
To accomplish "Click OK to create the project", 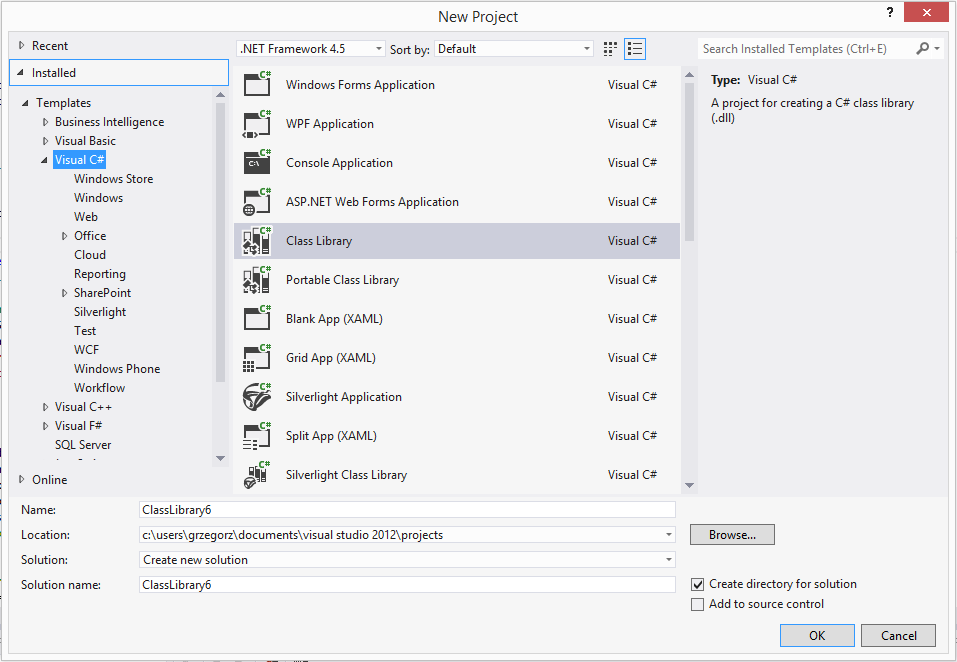I will tap(817, 635).
